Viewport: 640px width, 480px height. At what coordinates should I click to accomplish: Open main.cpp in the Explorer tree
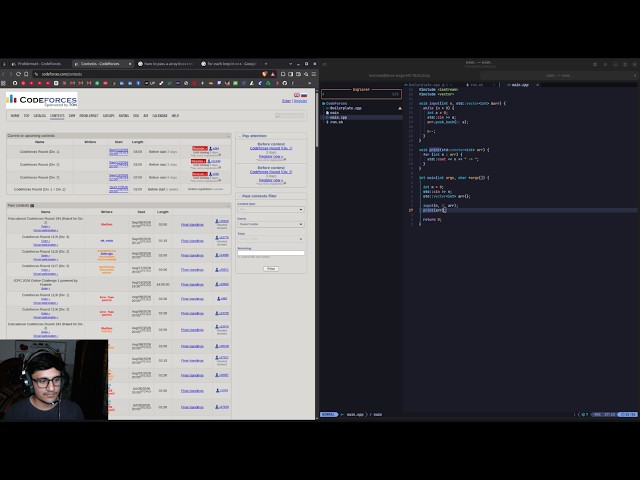(x=338, y=117)
